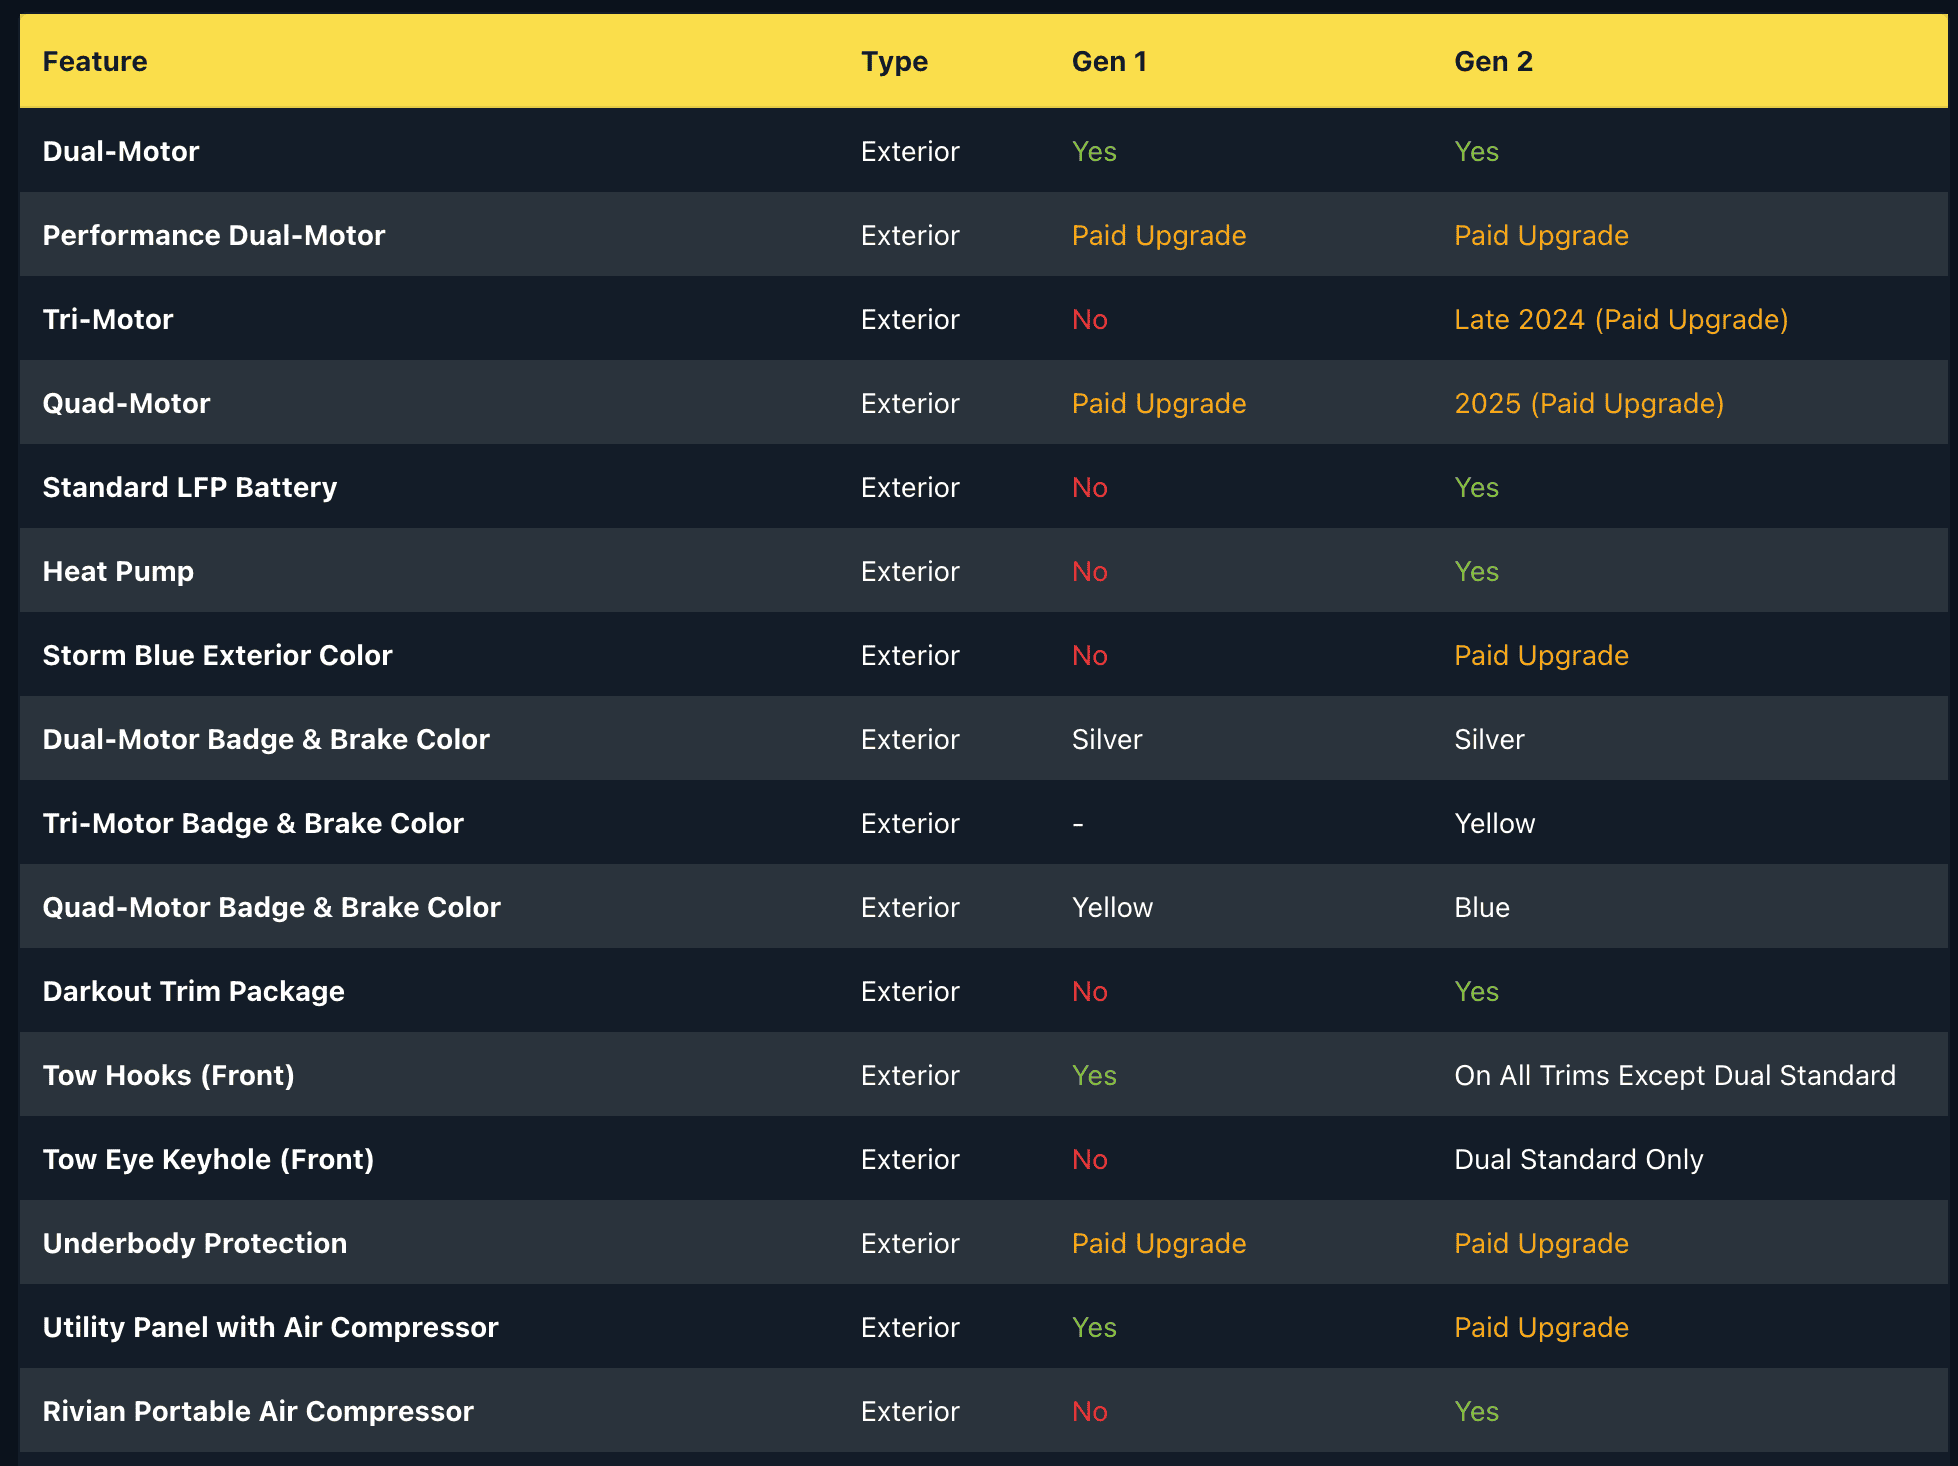Click Gen 1 'Yes' in Tow Hooks row

point(1094,1075)
